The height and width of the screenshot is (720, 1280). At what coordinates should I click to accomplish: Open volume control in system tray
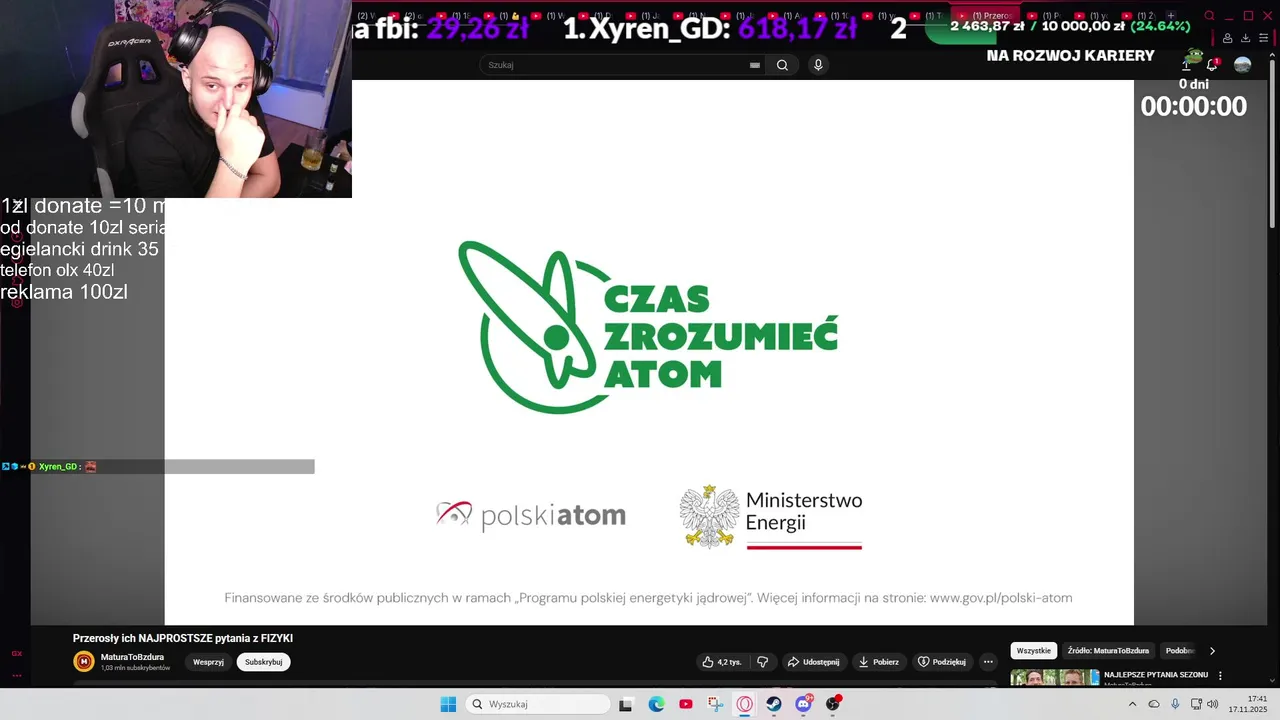[1213, 704]
